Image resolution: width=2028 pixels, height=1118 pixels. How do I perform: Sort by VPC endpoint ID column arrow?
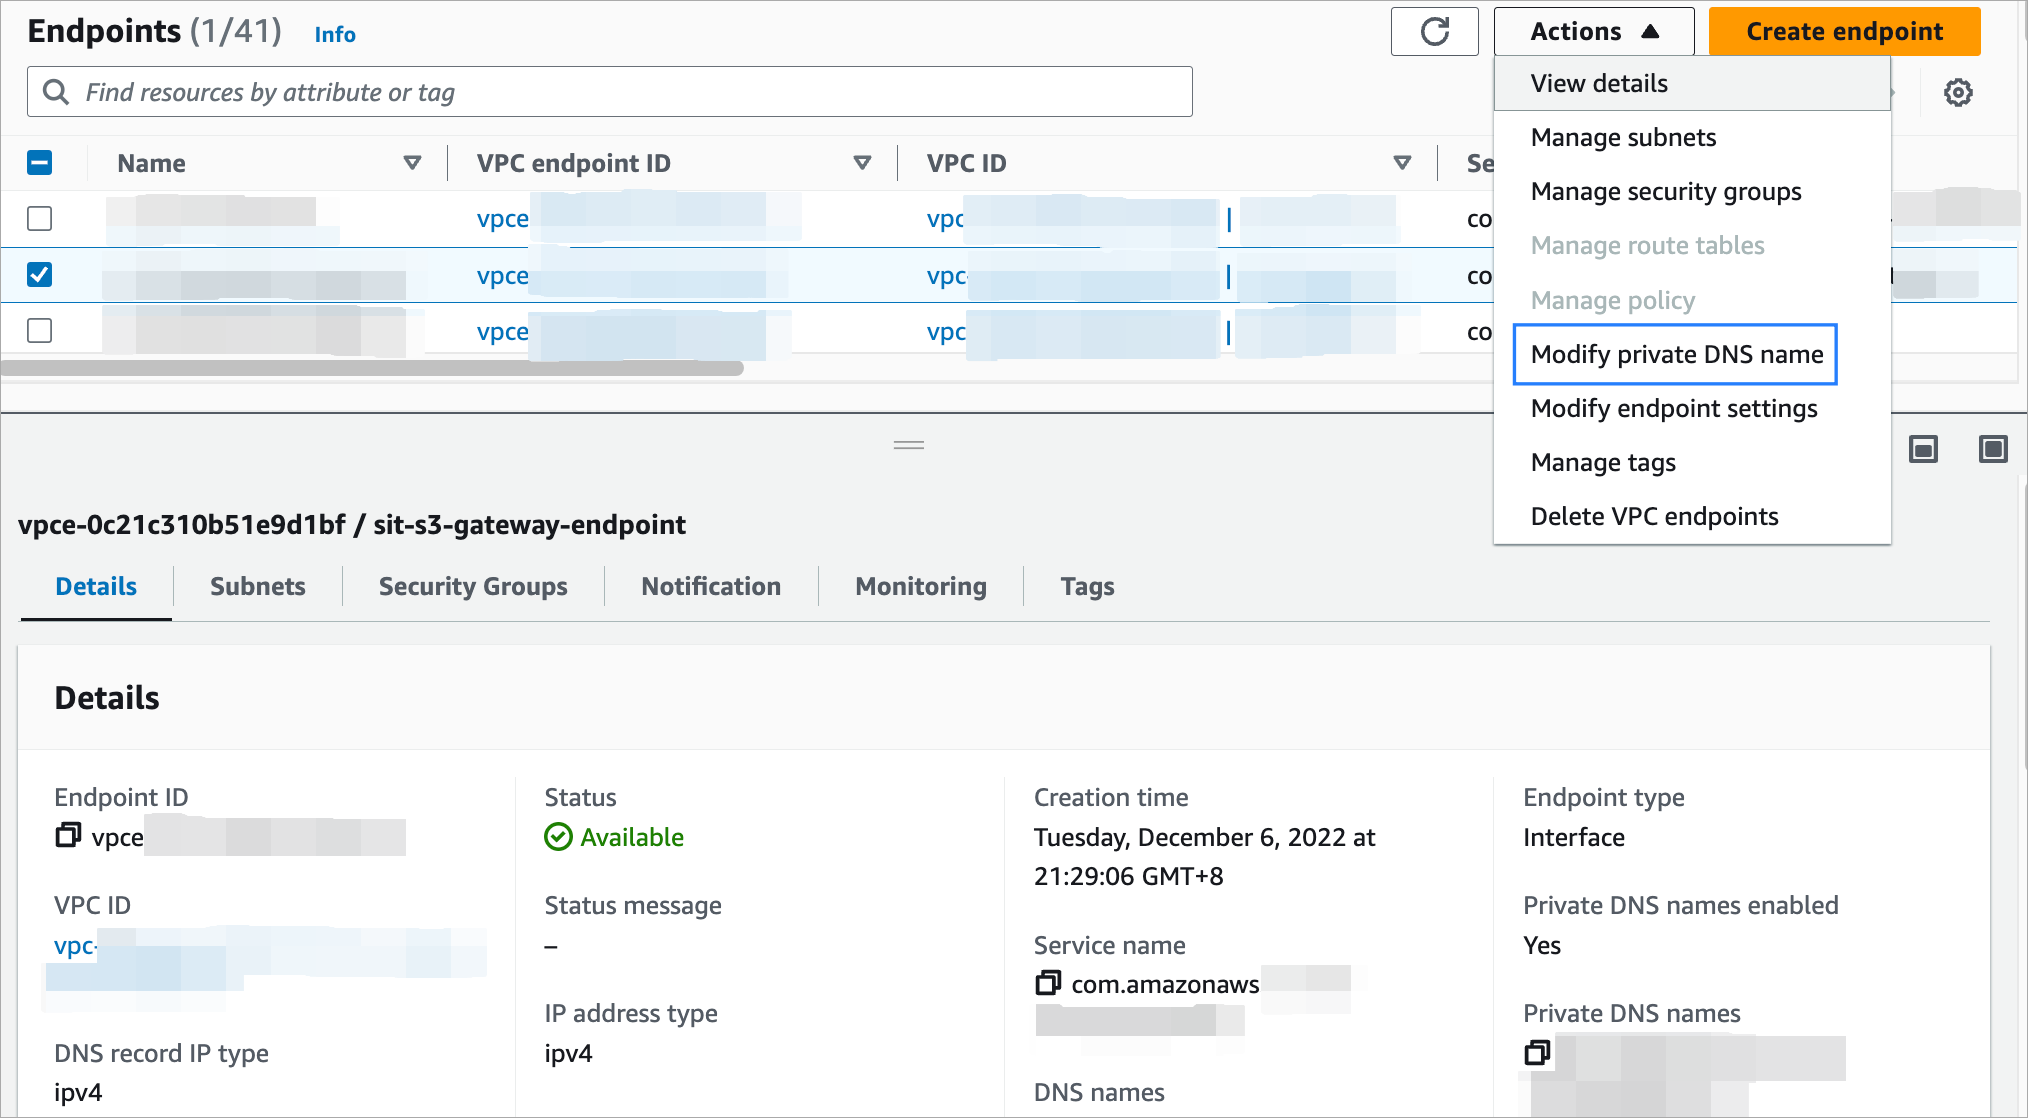point(862,163)
